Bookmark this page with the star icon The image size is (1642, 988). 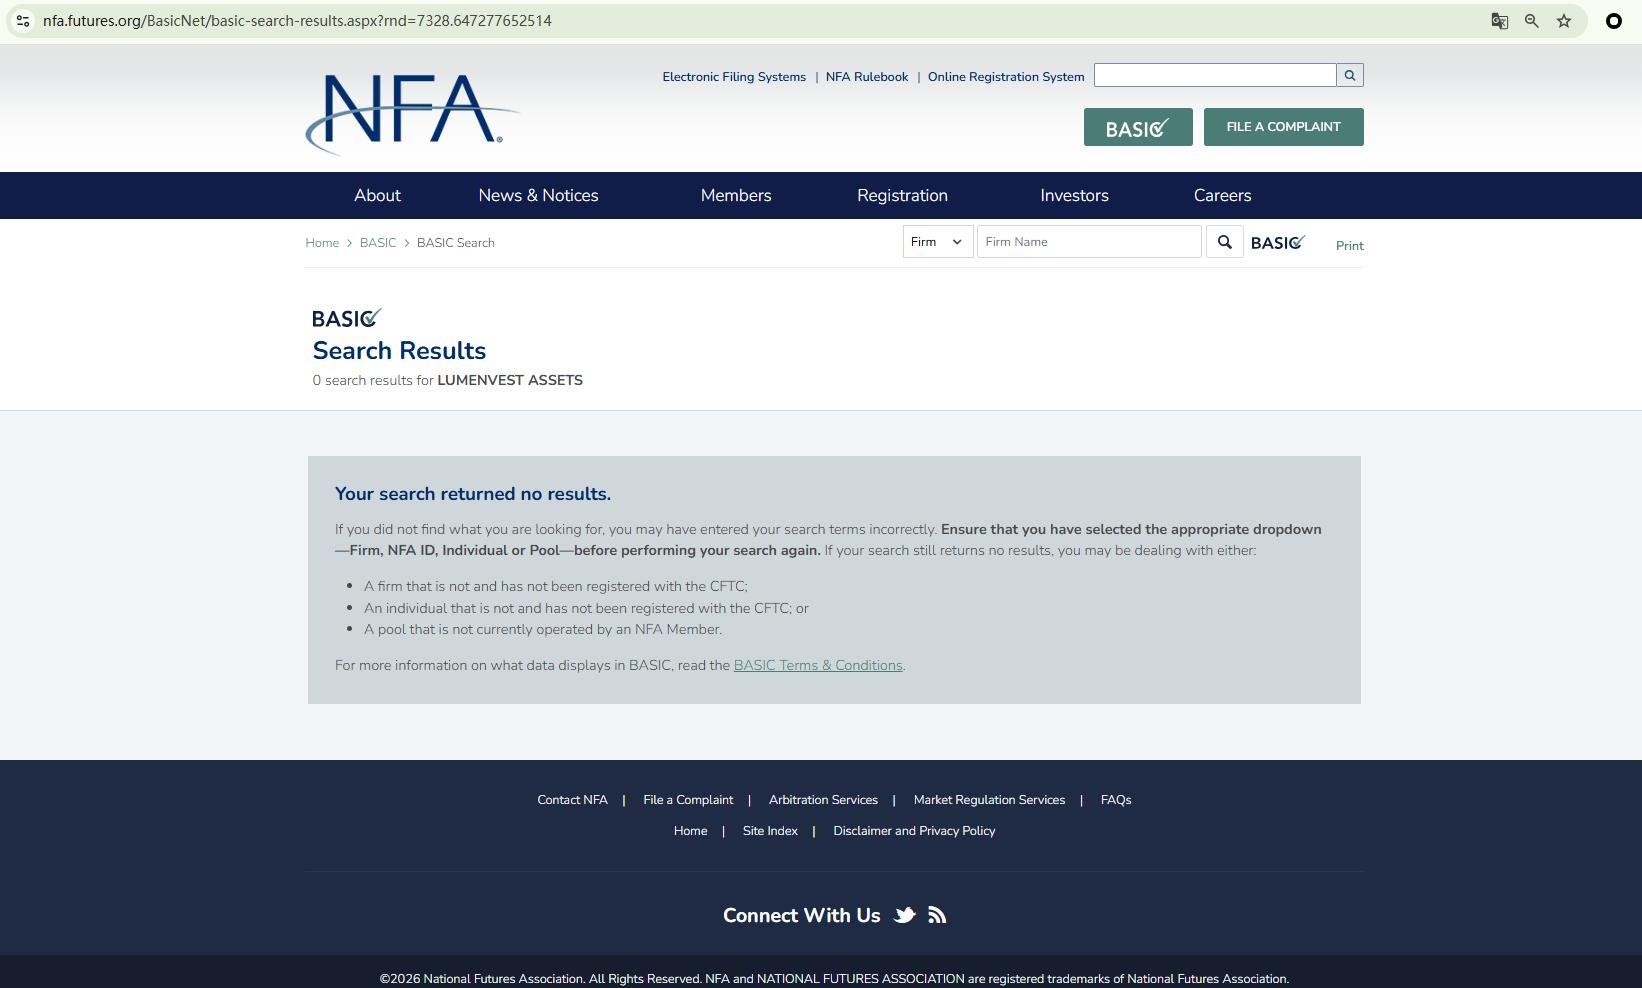pyautogui.click(x=1564, y=21)
